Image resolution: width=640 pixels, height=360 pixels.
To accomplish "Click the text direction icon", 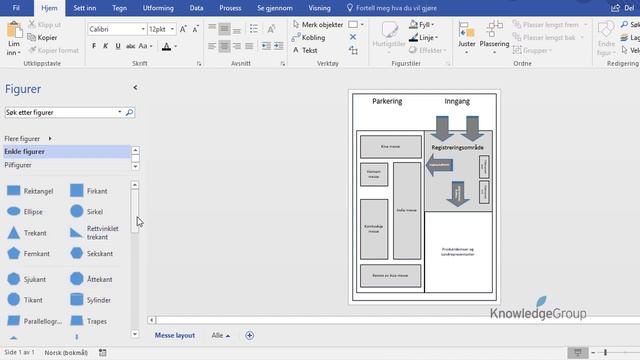I will [271, 29].
